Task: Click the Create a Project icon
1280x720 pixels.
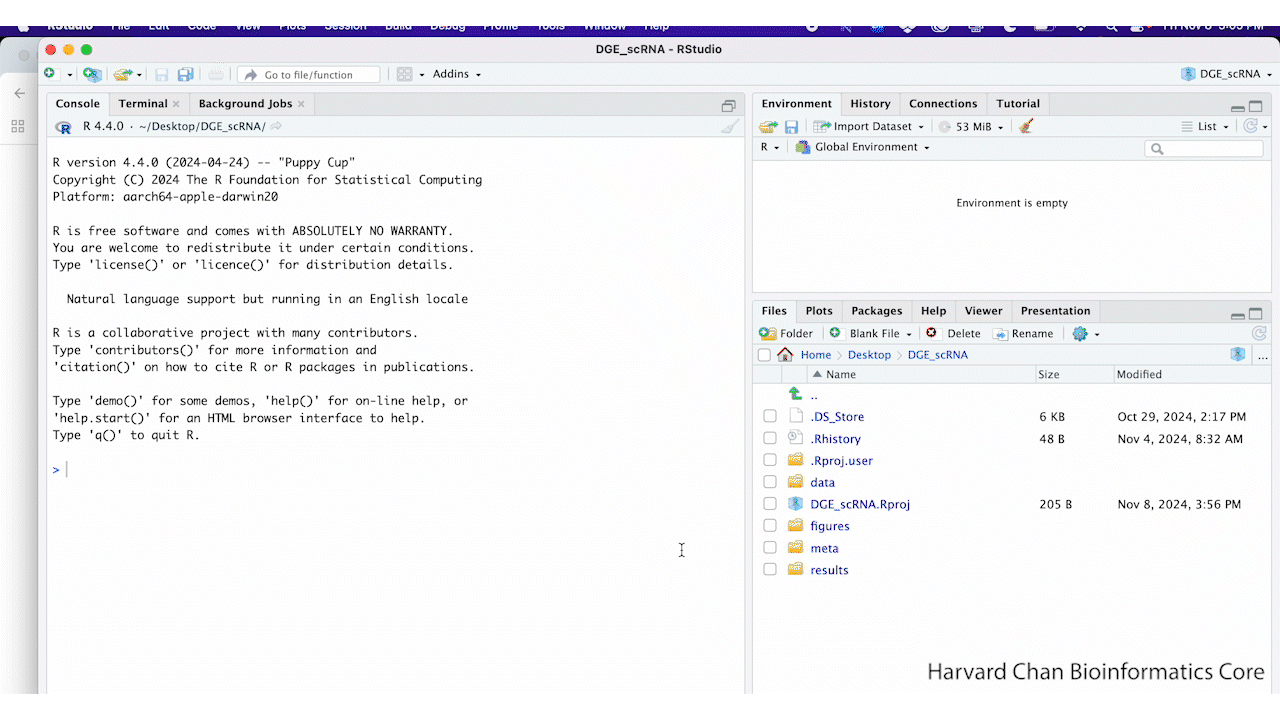Action: pyautogui.click(x=92, y=74)
